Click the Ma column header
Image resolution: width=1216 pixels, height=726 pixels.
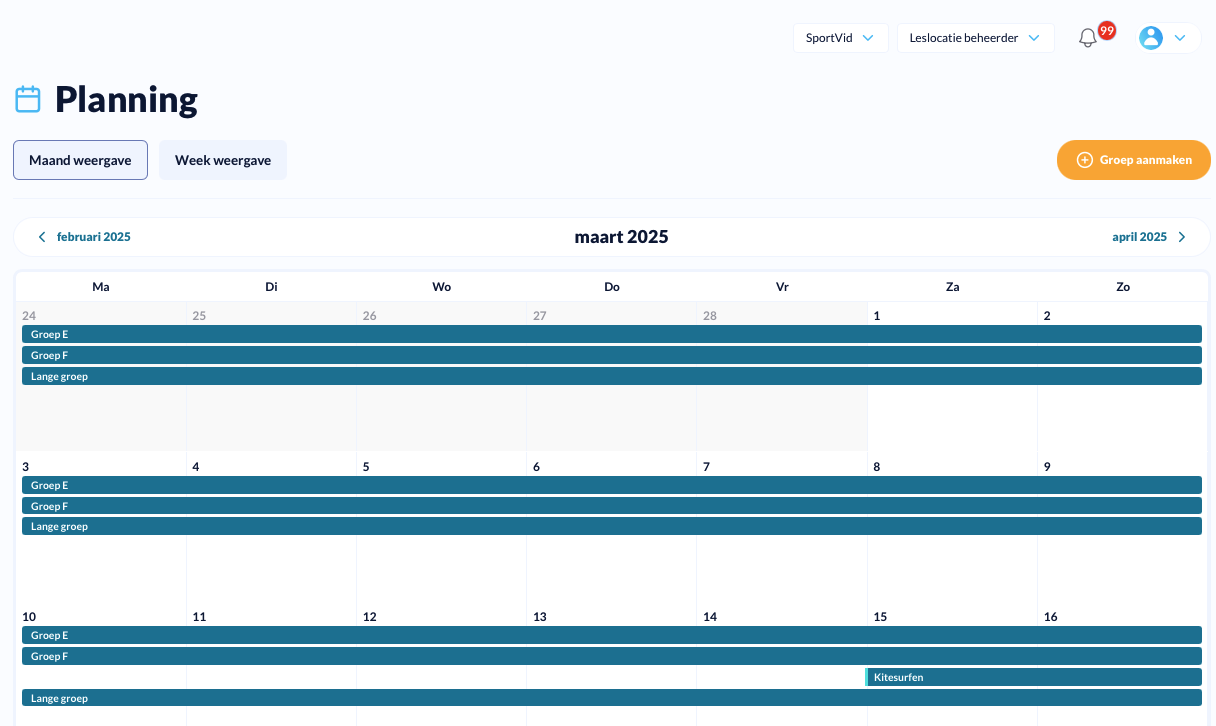tap(101, 287)
